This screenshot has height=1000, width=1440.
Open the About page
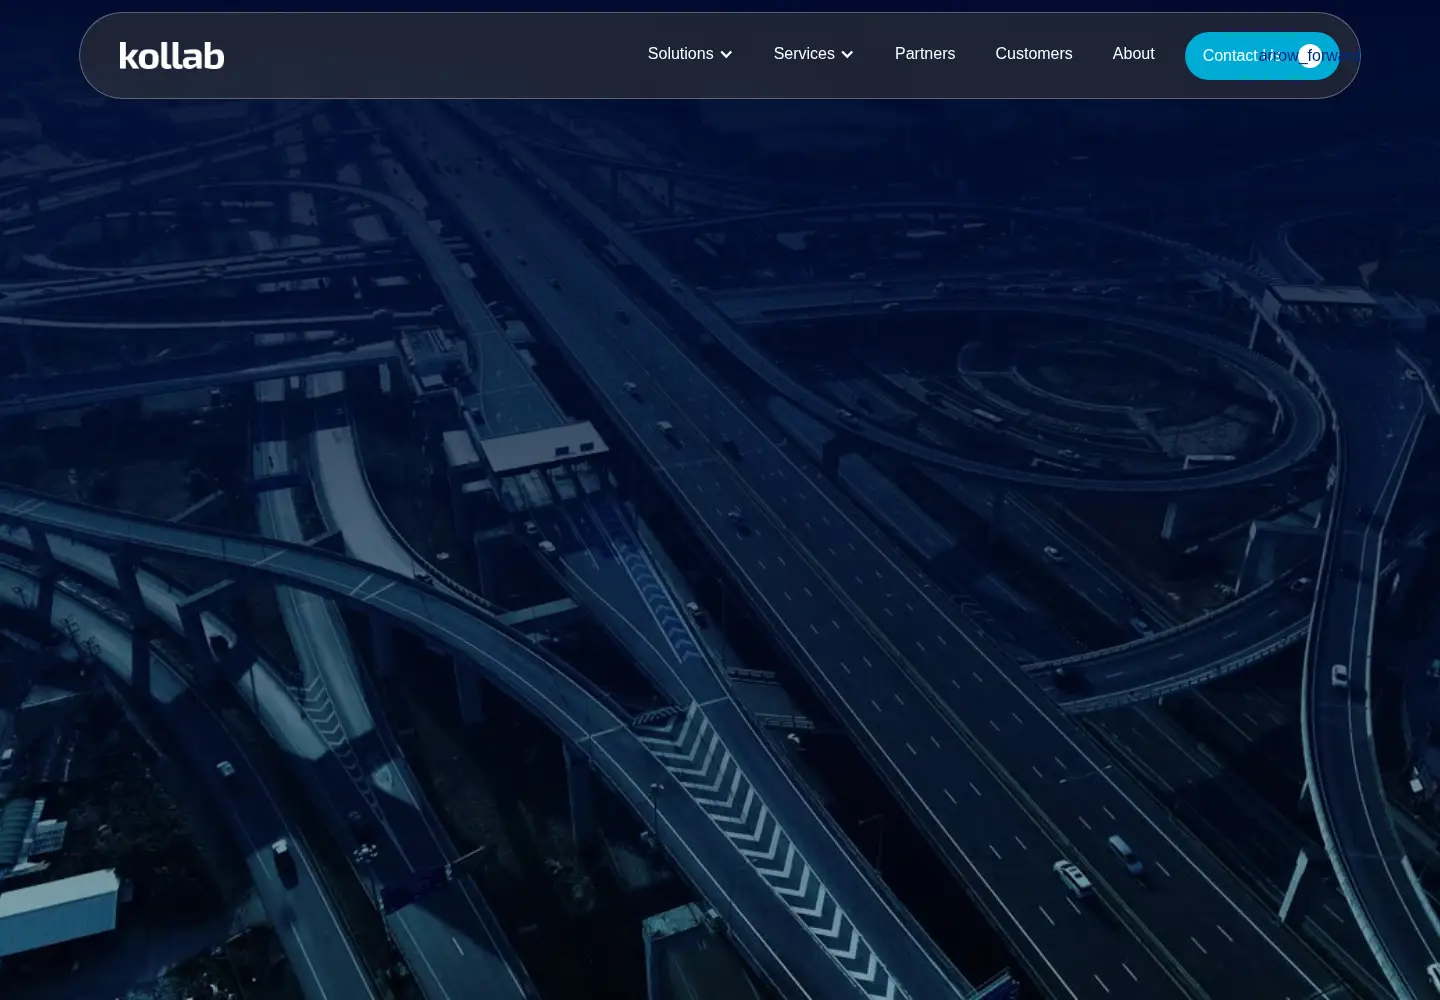(x=1134, y=54)
